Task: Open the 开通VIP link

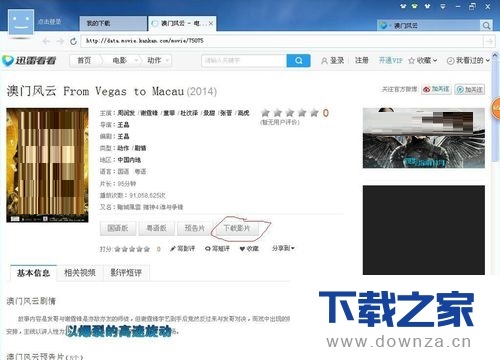Action: [x=390, y=60]
